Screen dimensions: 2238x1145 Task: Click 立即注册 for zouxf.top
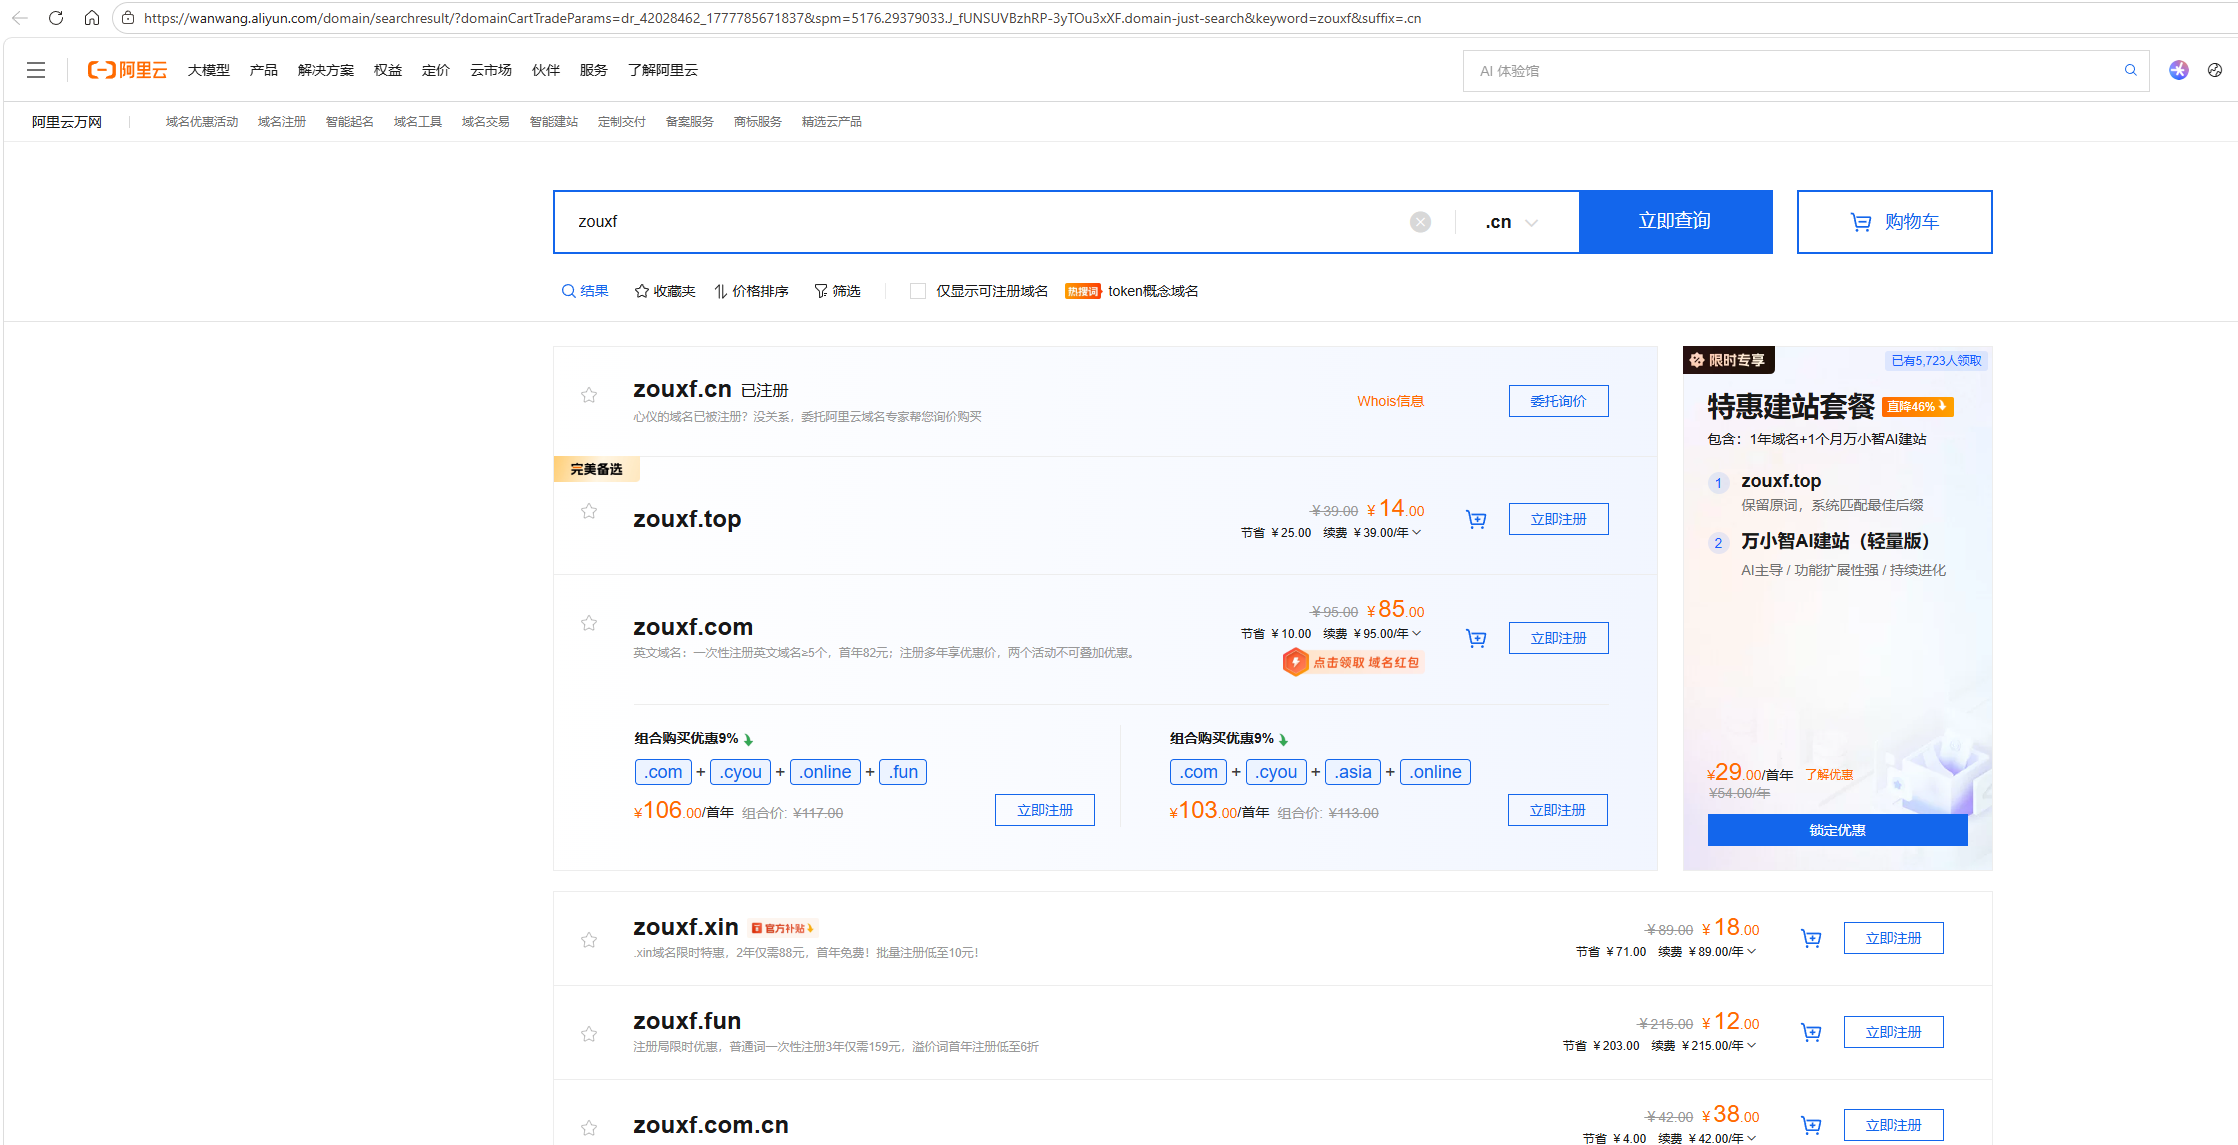tap(1559, 519)
